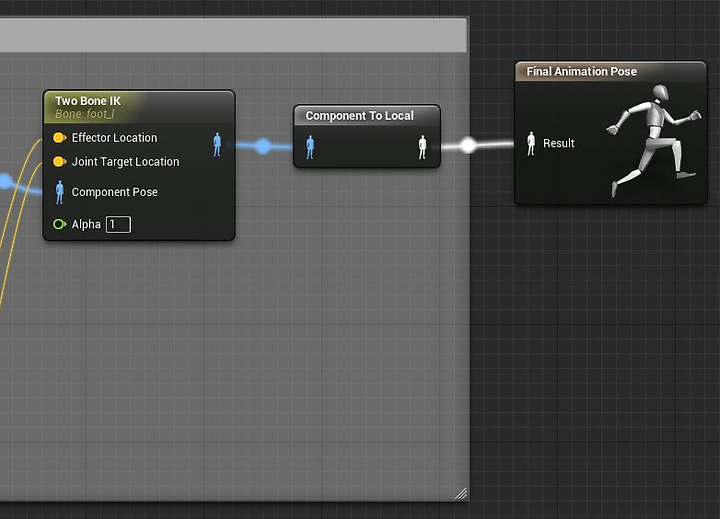Select the Final Animation Pose node header

(x=611, y=72)
